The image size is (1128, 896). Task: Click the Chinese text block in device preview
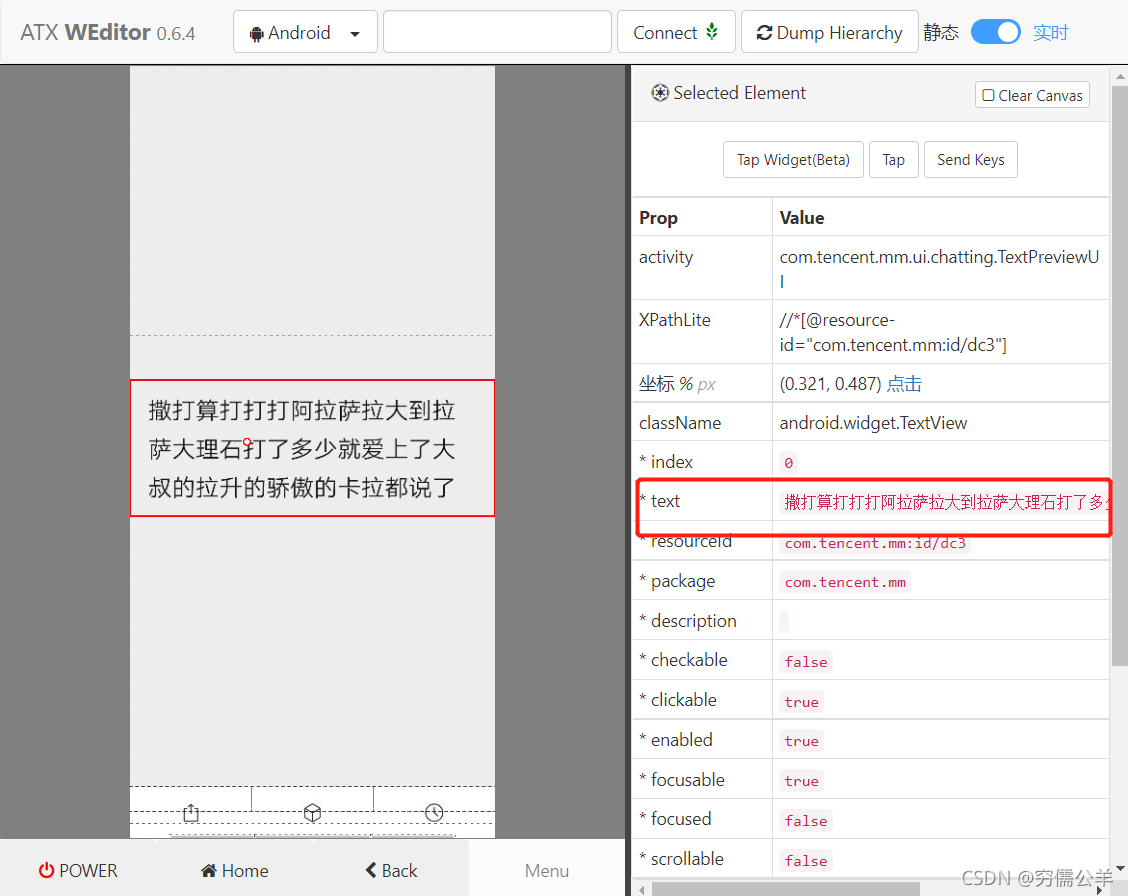coord(312,448)
